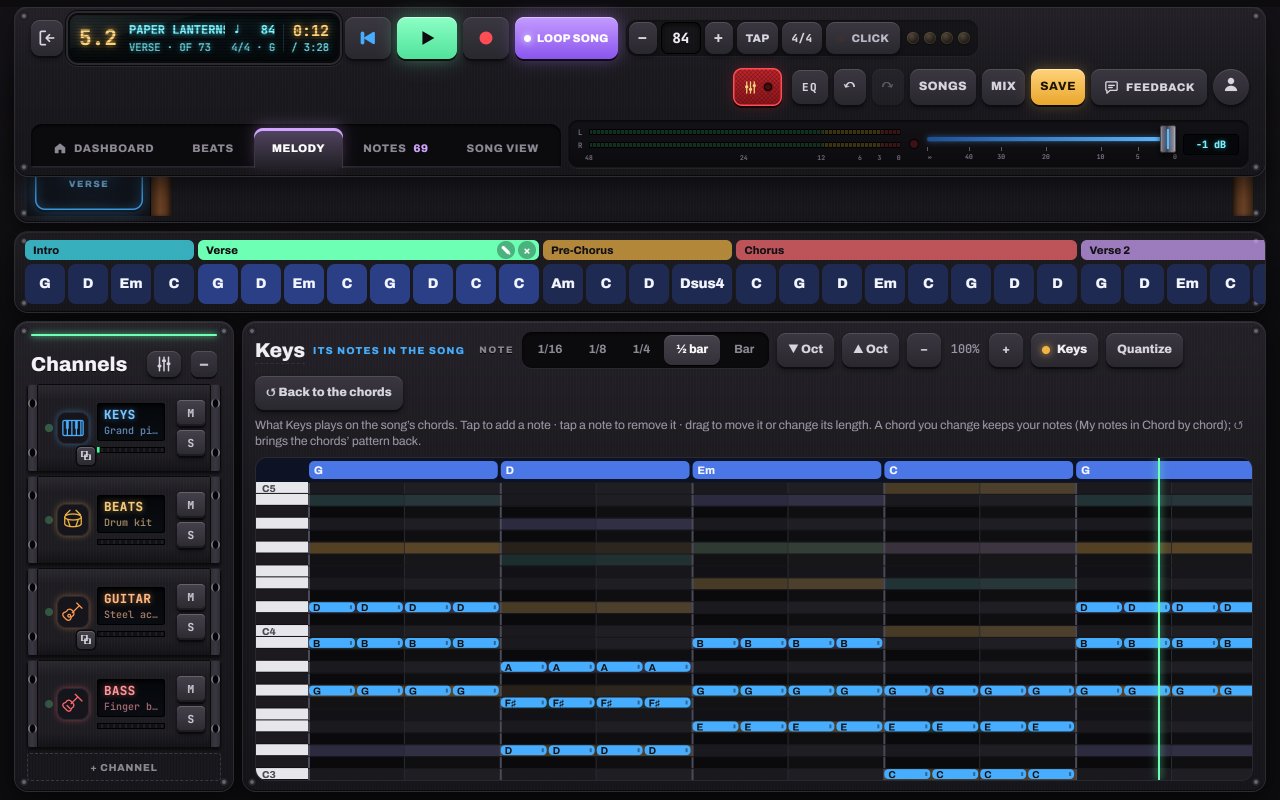Select the 1/16 note length
The width and height of the screenshot is (1280, 800).
coord(550,350)
